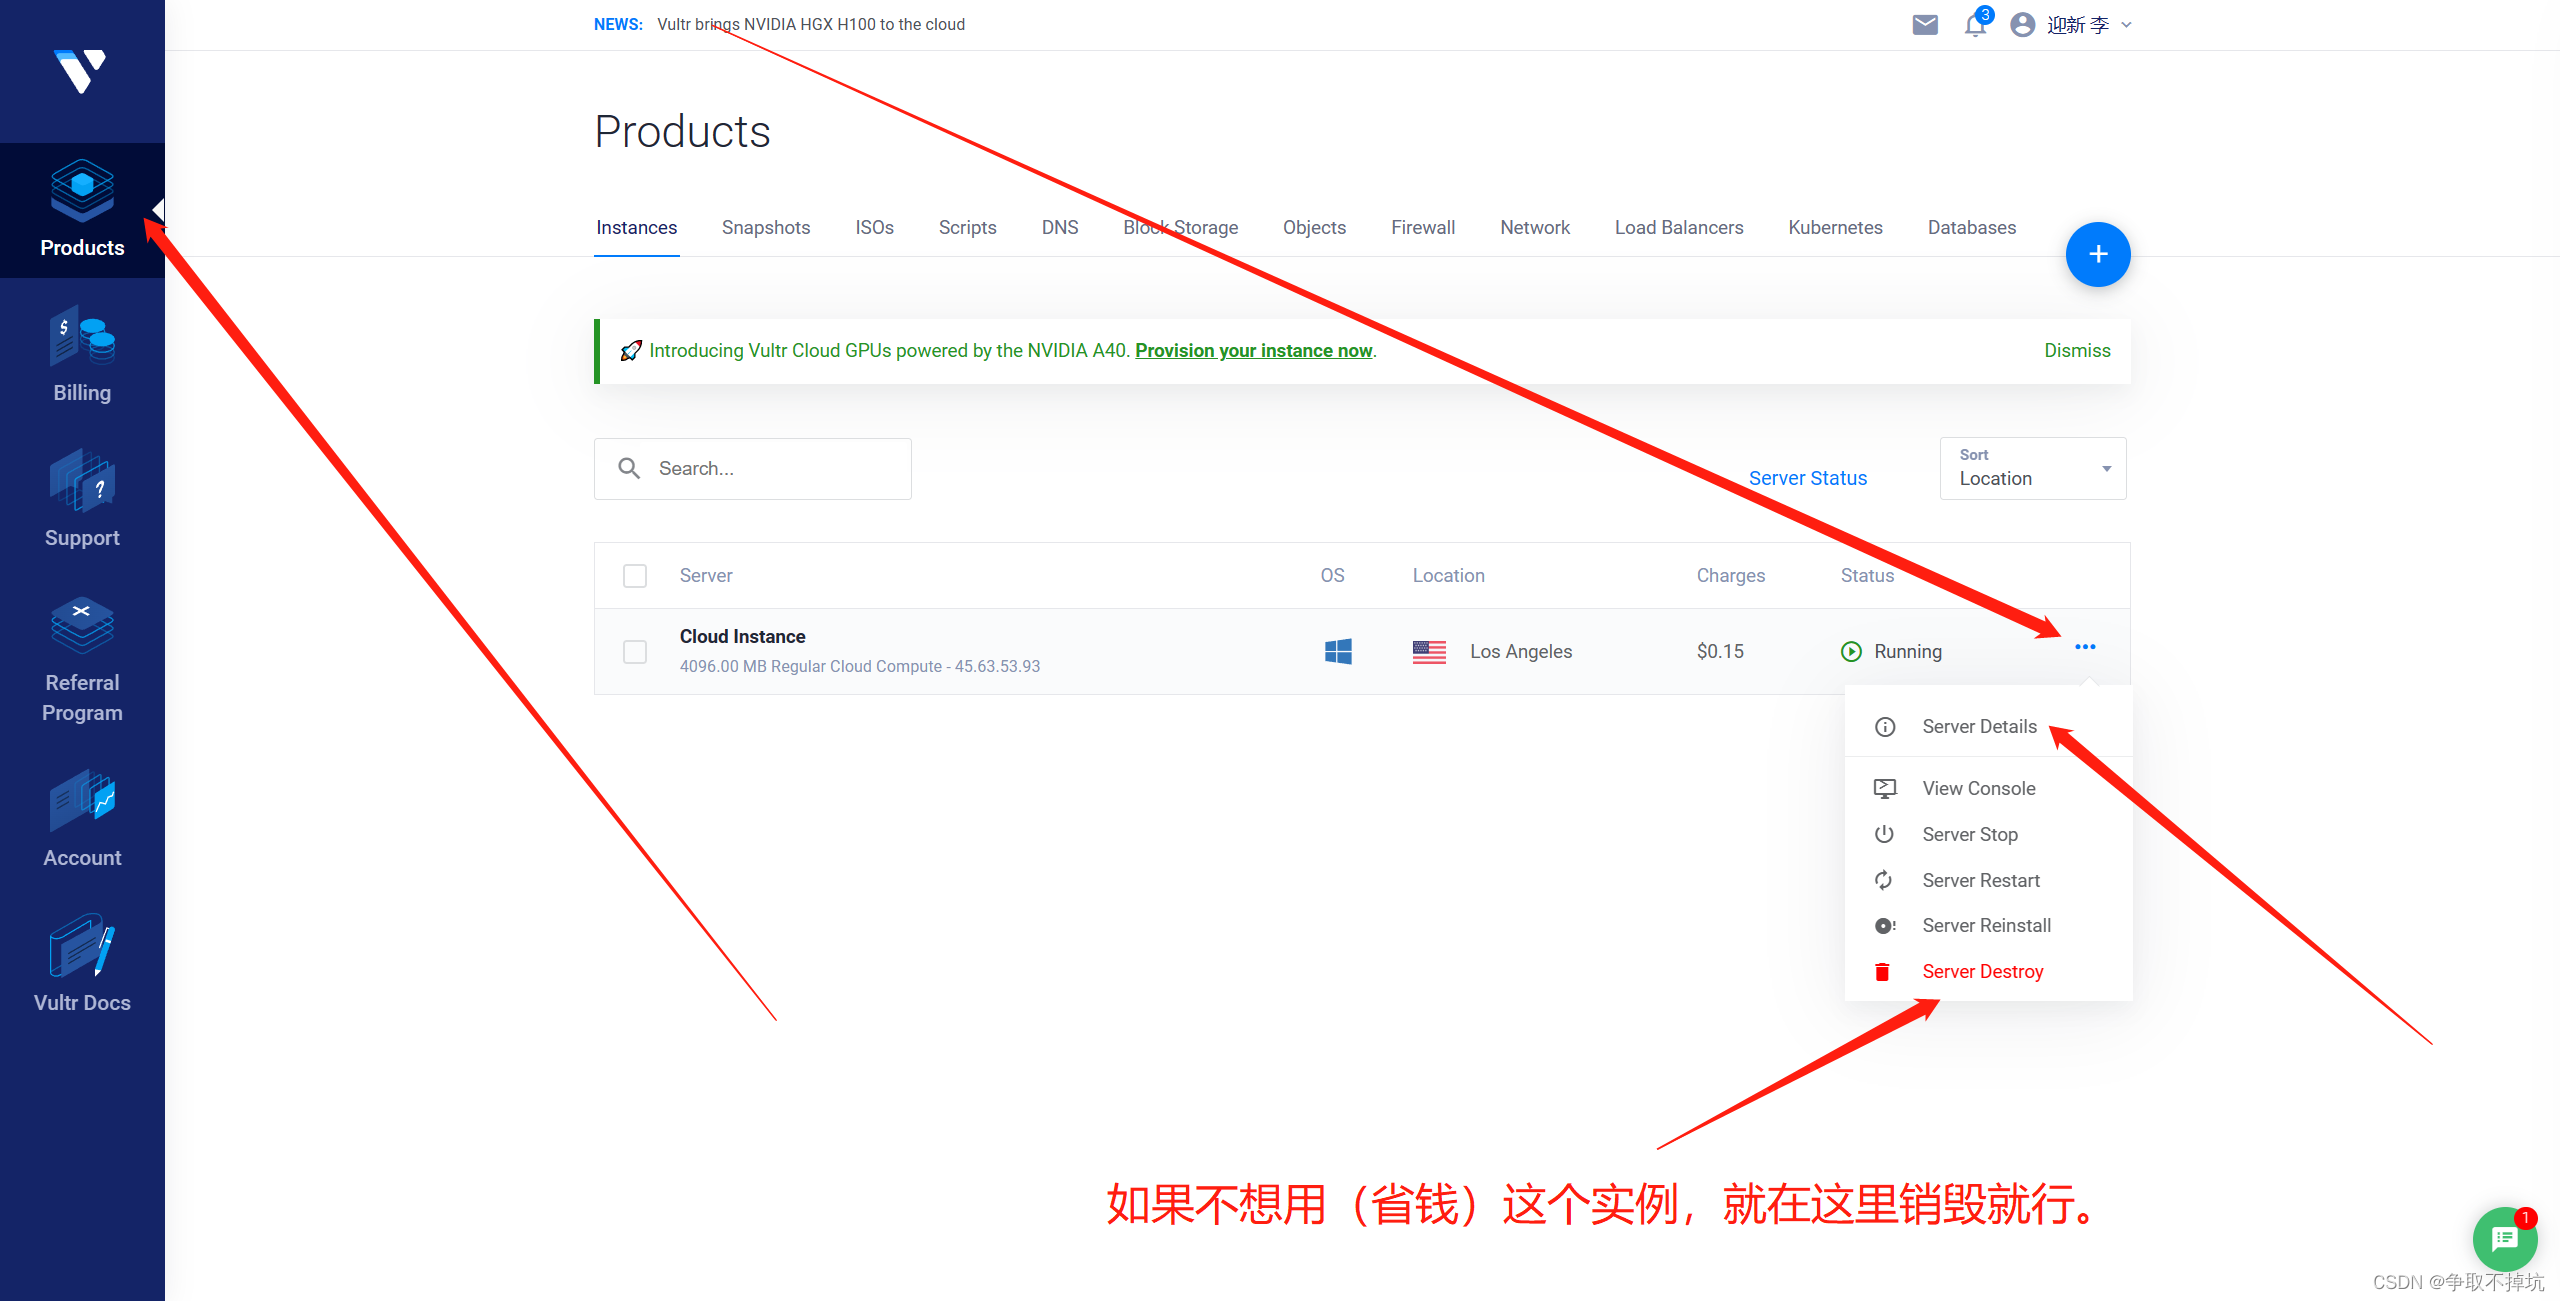This screenshot has width=2560, height=1301.
Task: Switch to the DNS tab
Action: (1060, 228)
